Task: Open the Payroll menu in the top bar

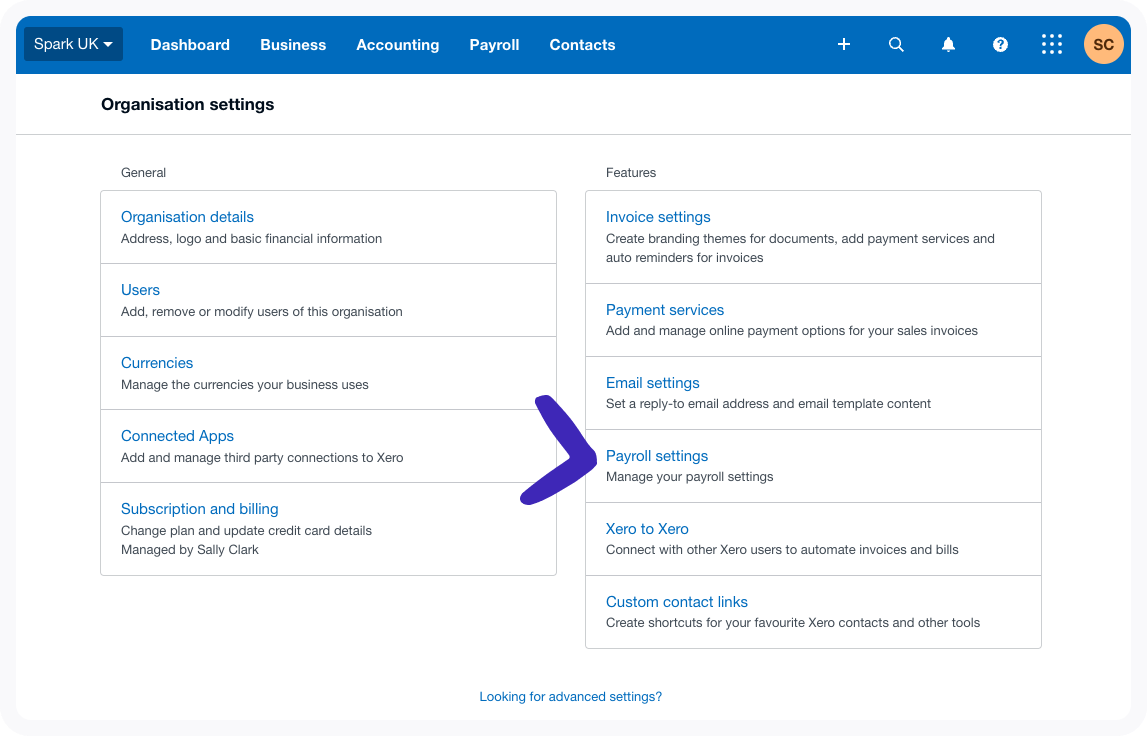Action: point(494,45)
